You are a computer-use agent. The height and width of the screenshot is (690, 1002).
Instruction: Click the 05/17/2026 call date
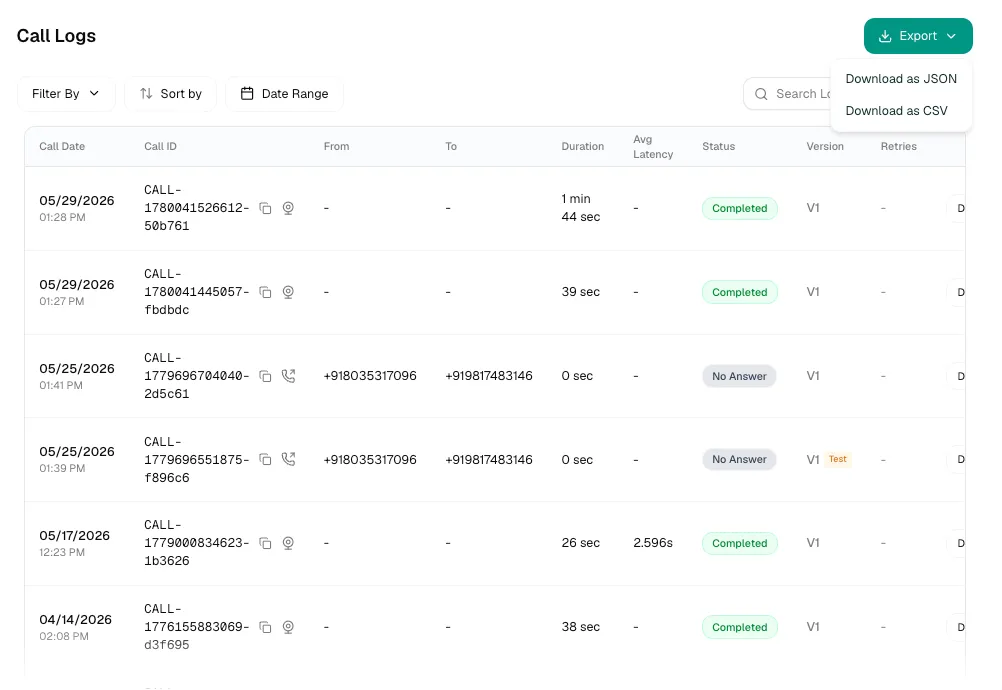tap(74, 536)
